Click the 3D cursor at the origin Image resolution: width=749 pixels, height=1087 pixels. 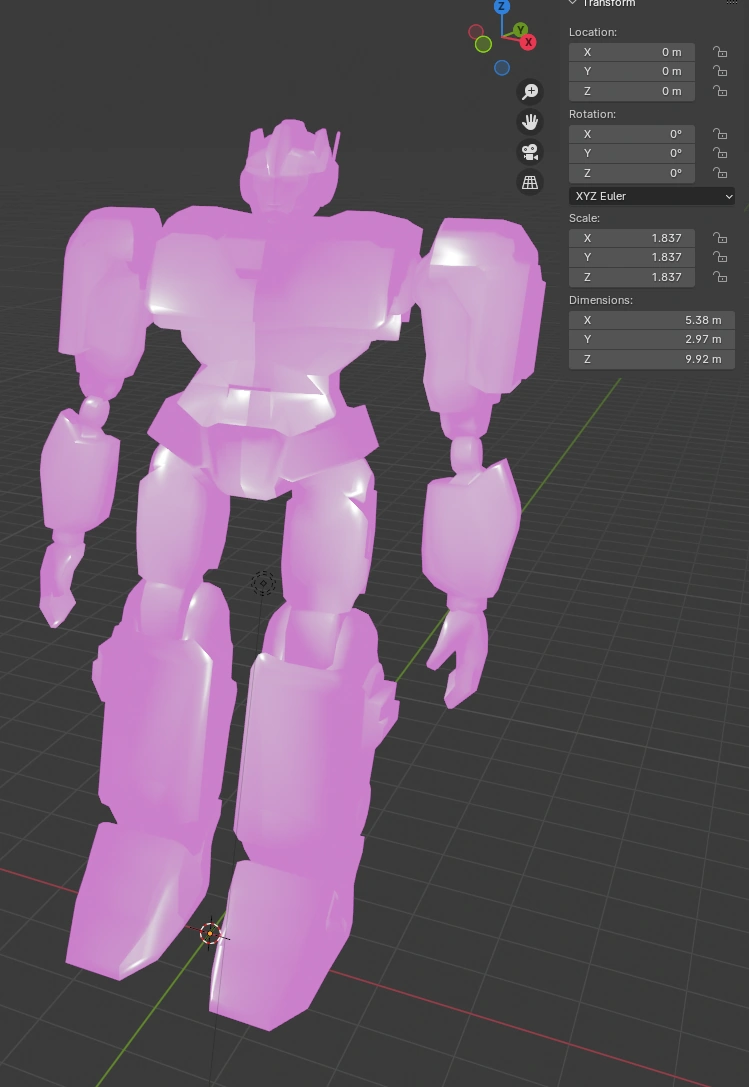tap(210, 934)
